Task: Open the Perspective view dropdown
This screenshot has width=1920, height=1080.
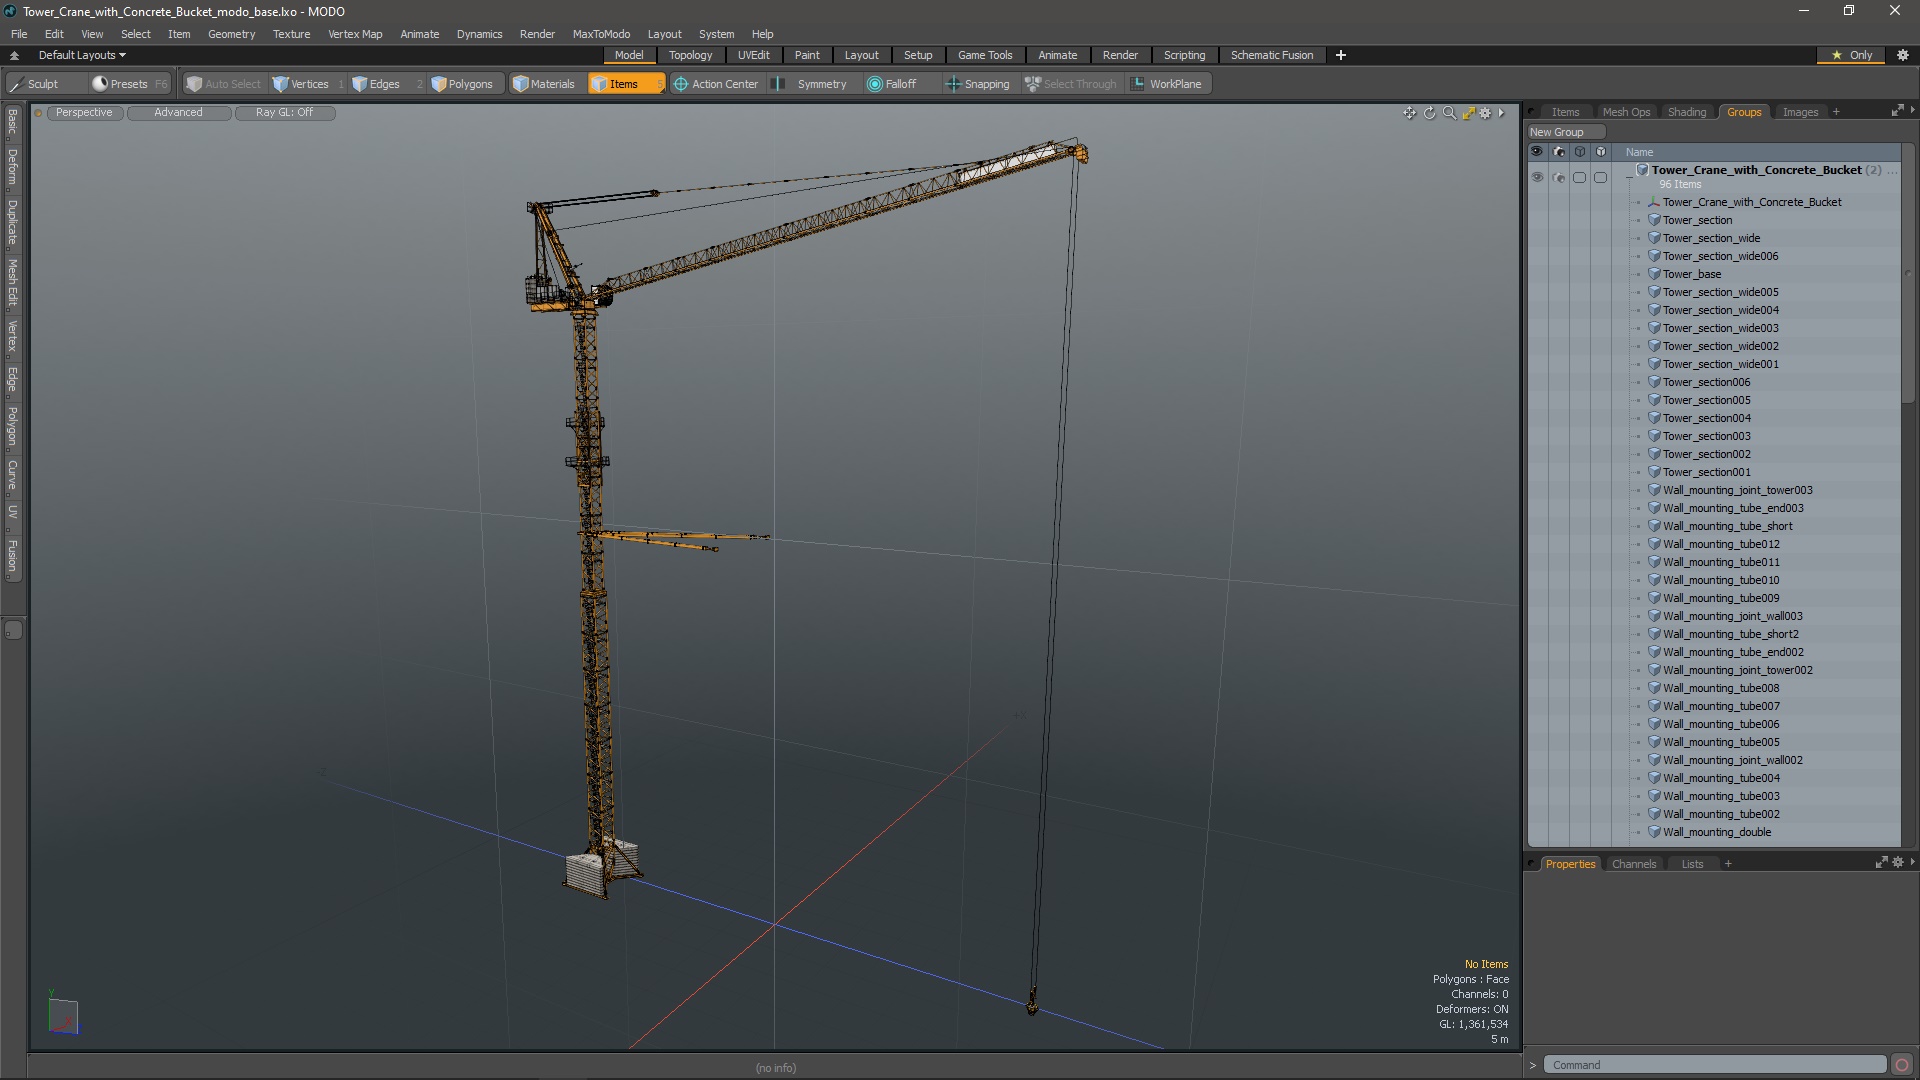Action: (x=84, y=113)
